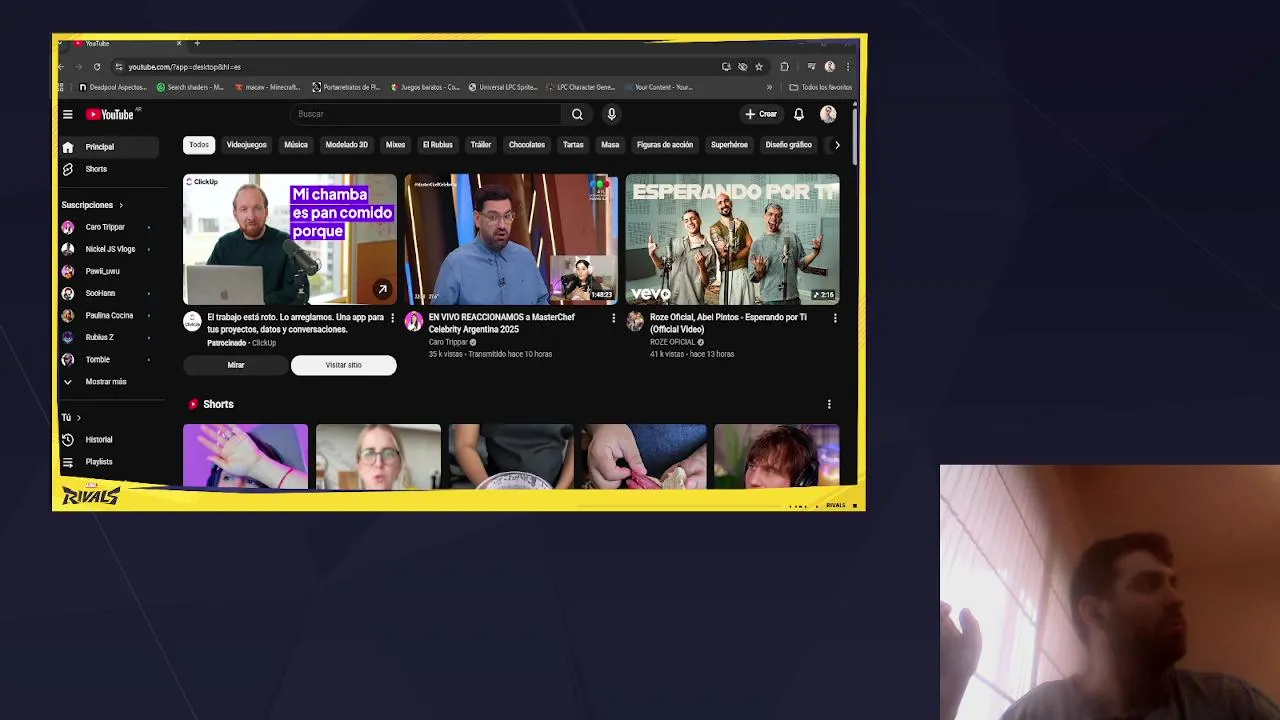The width and height of the screenshot is (1280, 720).
Task: Select the Música filter chip
Action: point(296,145)
